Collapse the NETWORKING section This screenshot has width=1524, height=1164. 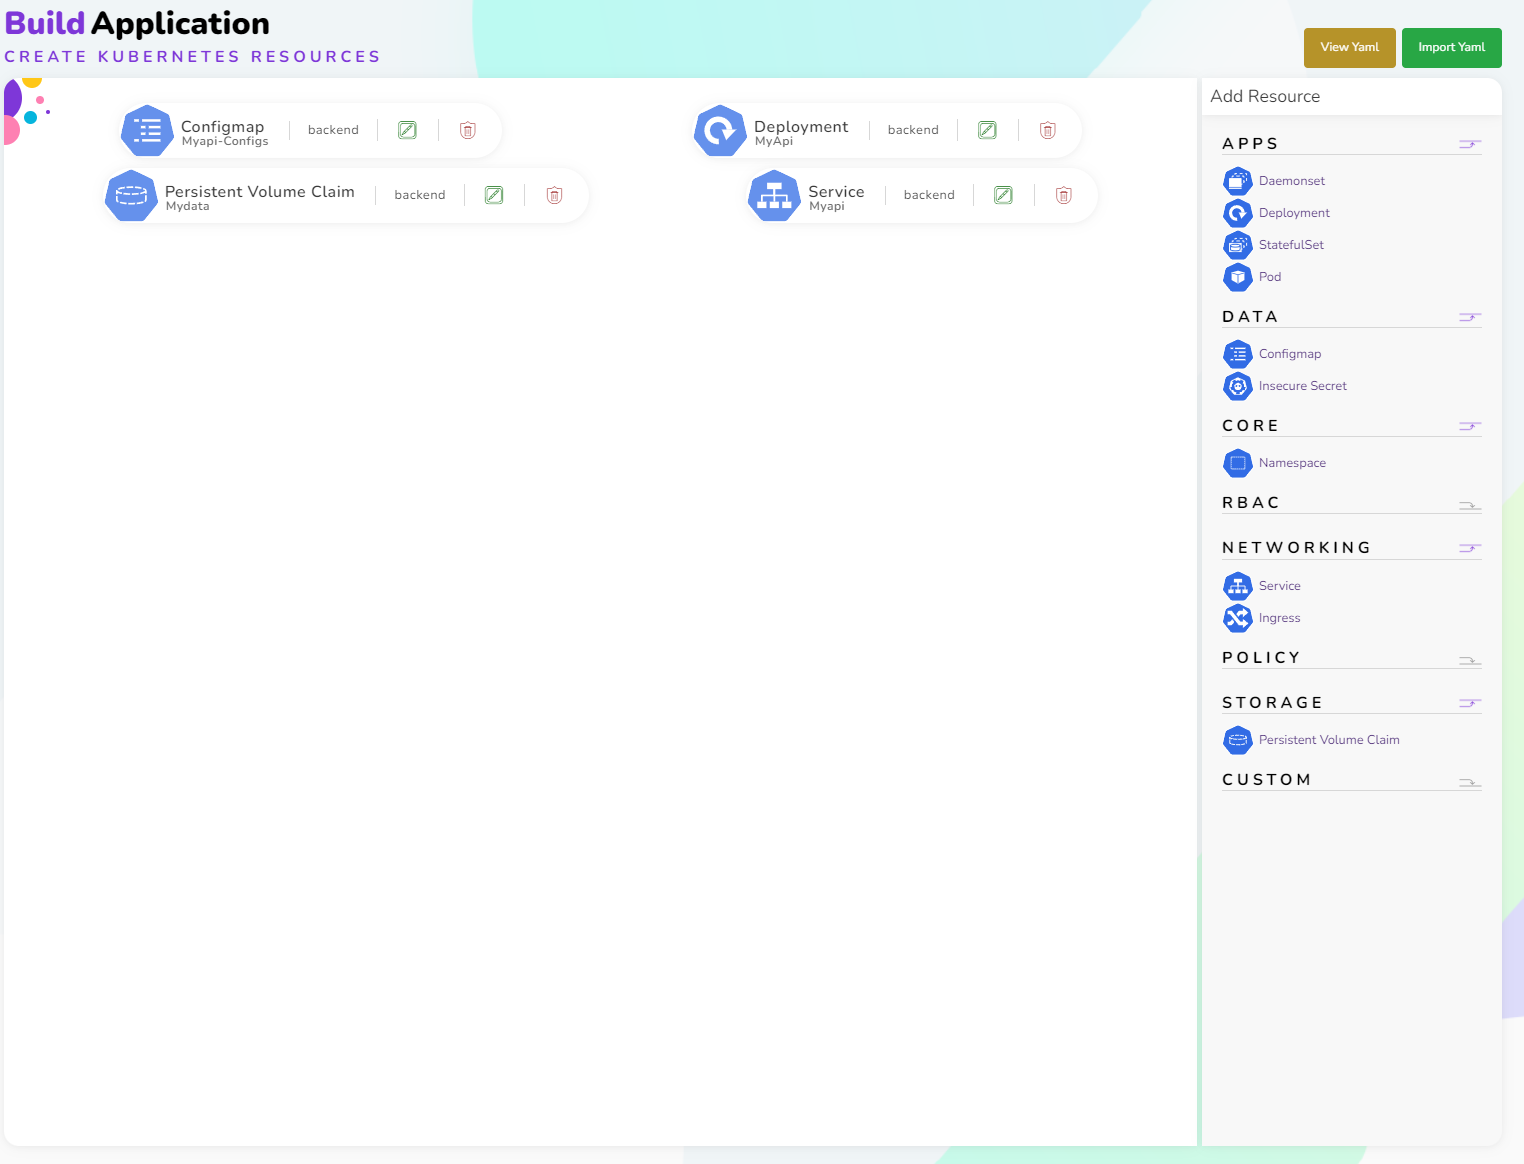tap(1469, 548)
